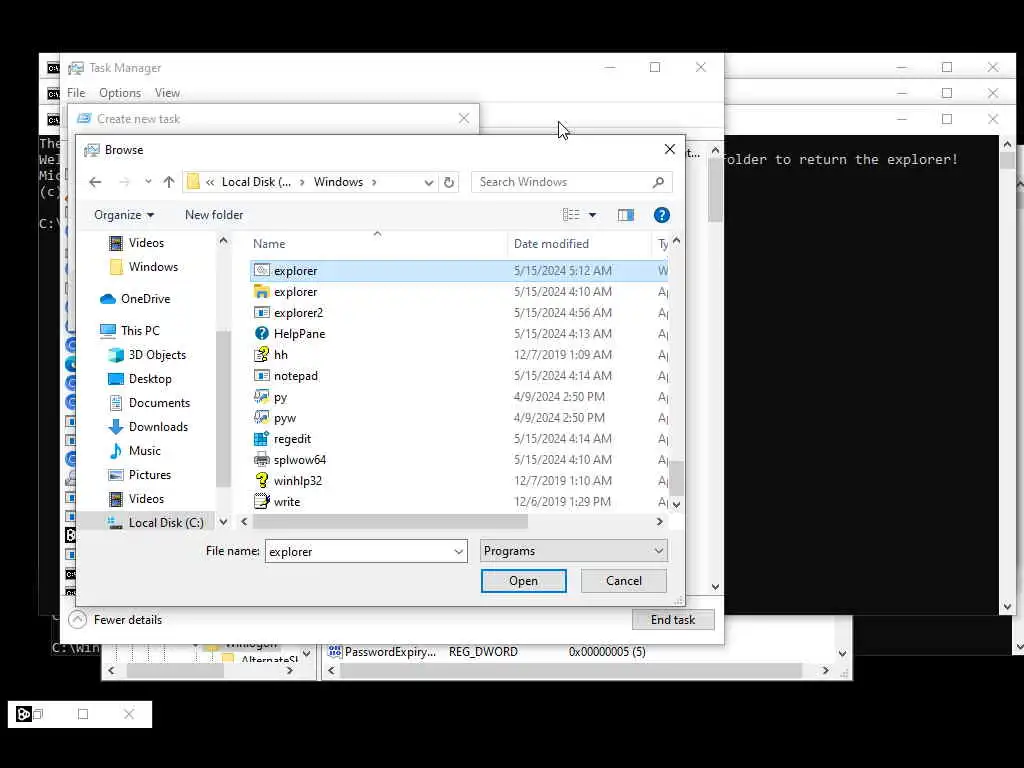Open 3D Objects folder
This screenshot has height=768, width=1024.
(157, 355)
